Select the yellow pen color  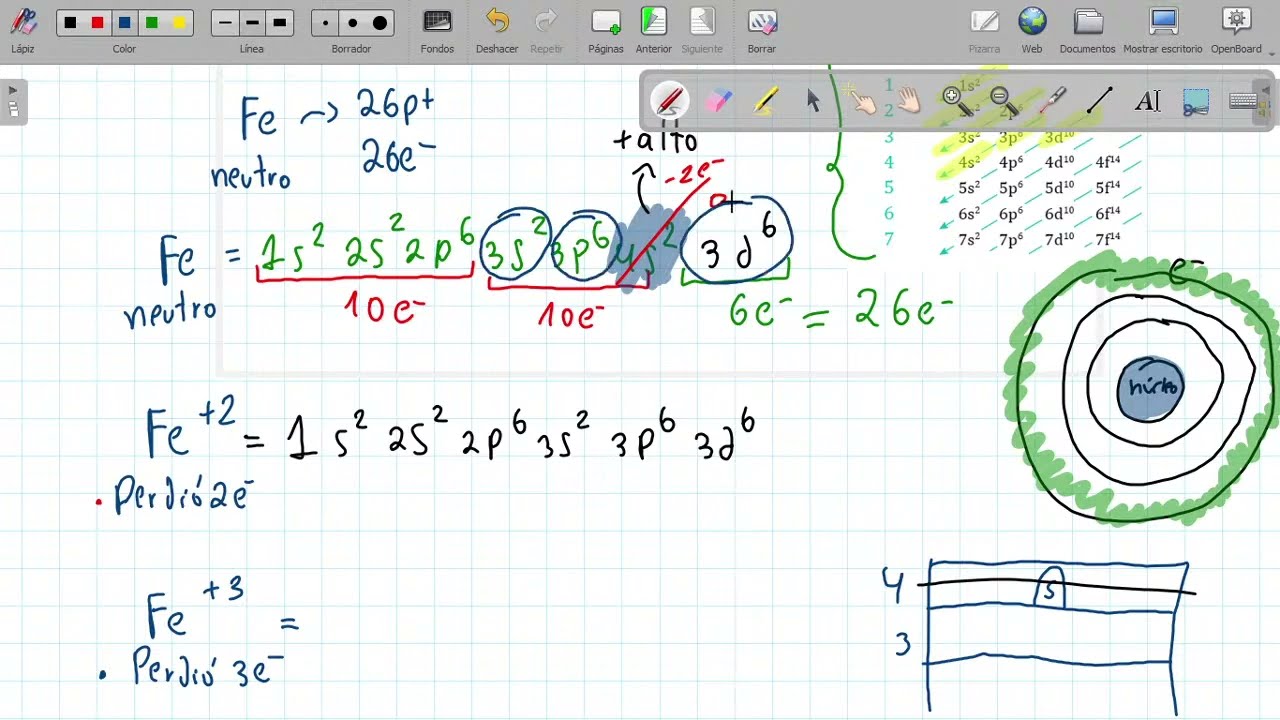178,22
